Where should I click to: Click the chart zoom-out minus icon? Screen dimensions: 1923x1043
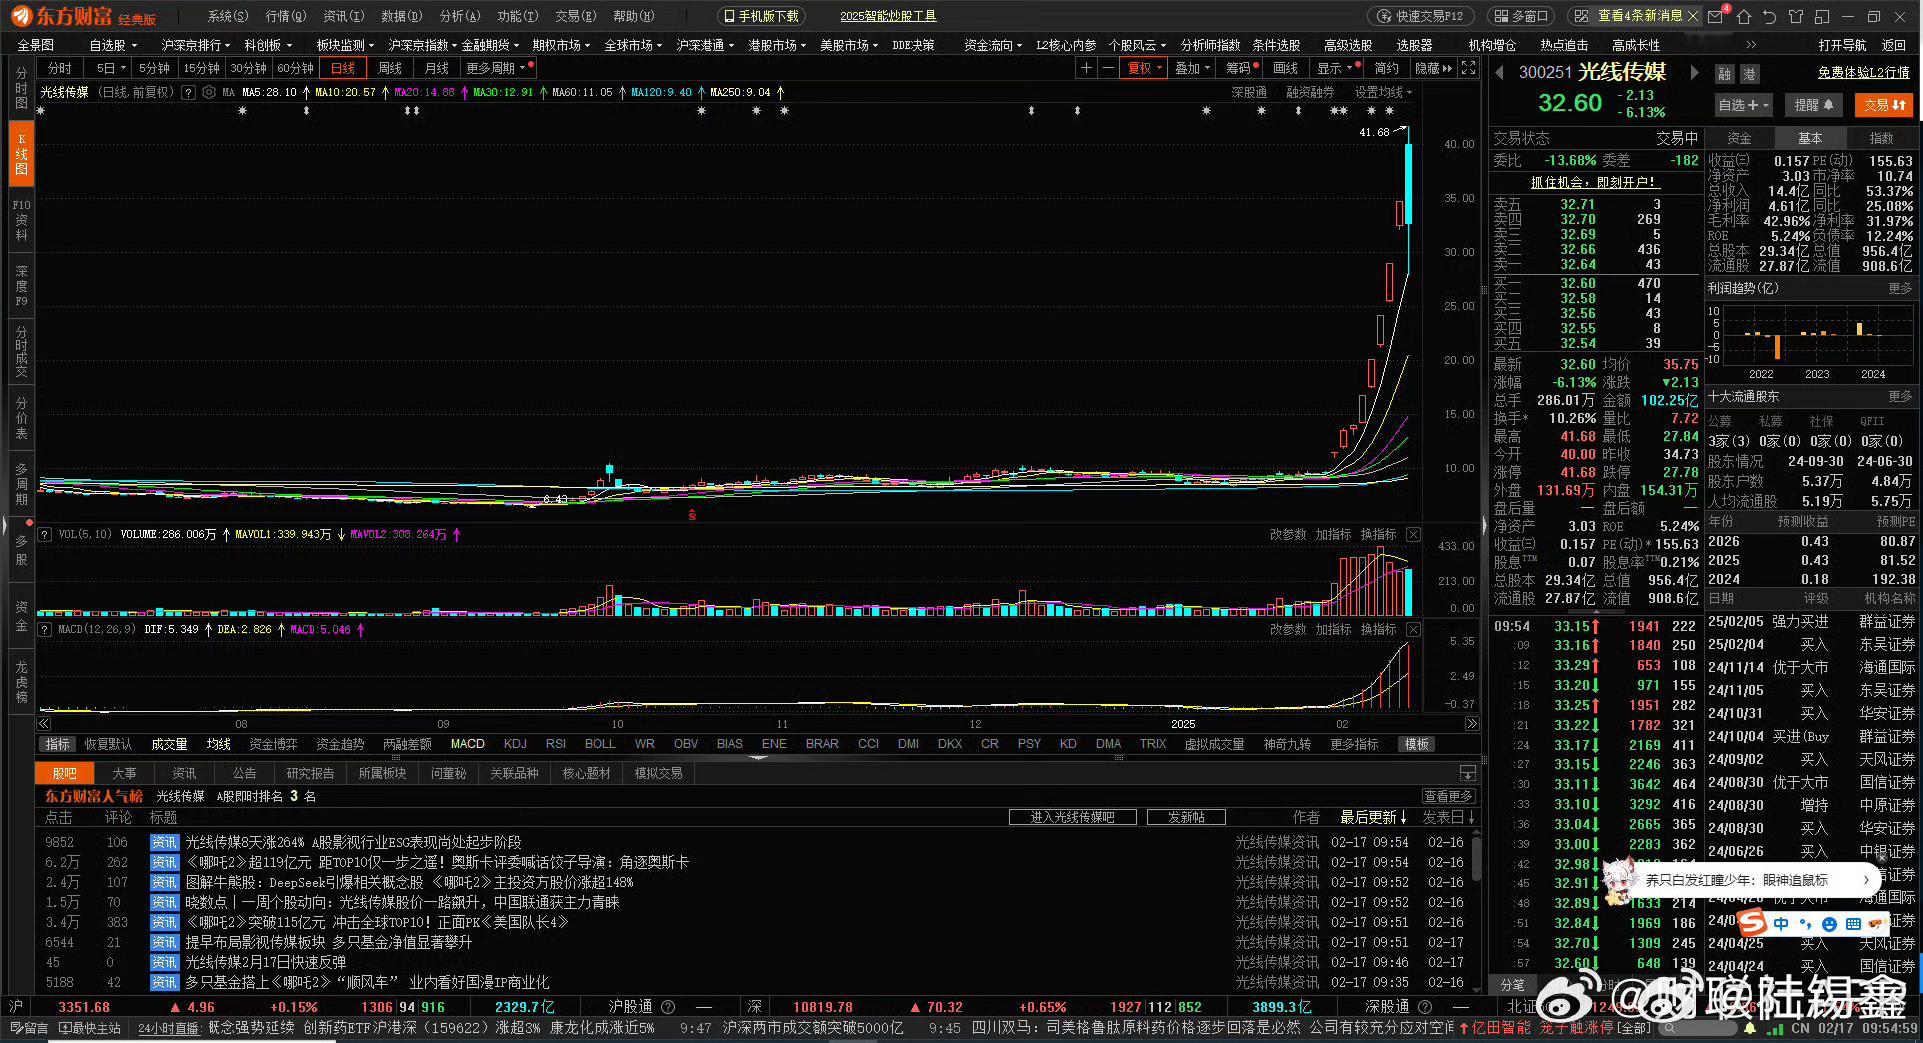pyautogui.click(x=1108, y=68)
